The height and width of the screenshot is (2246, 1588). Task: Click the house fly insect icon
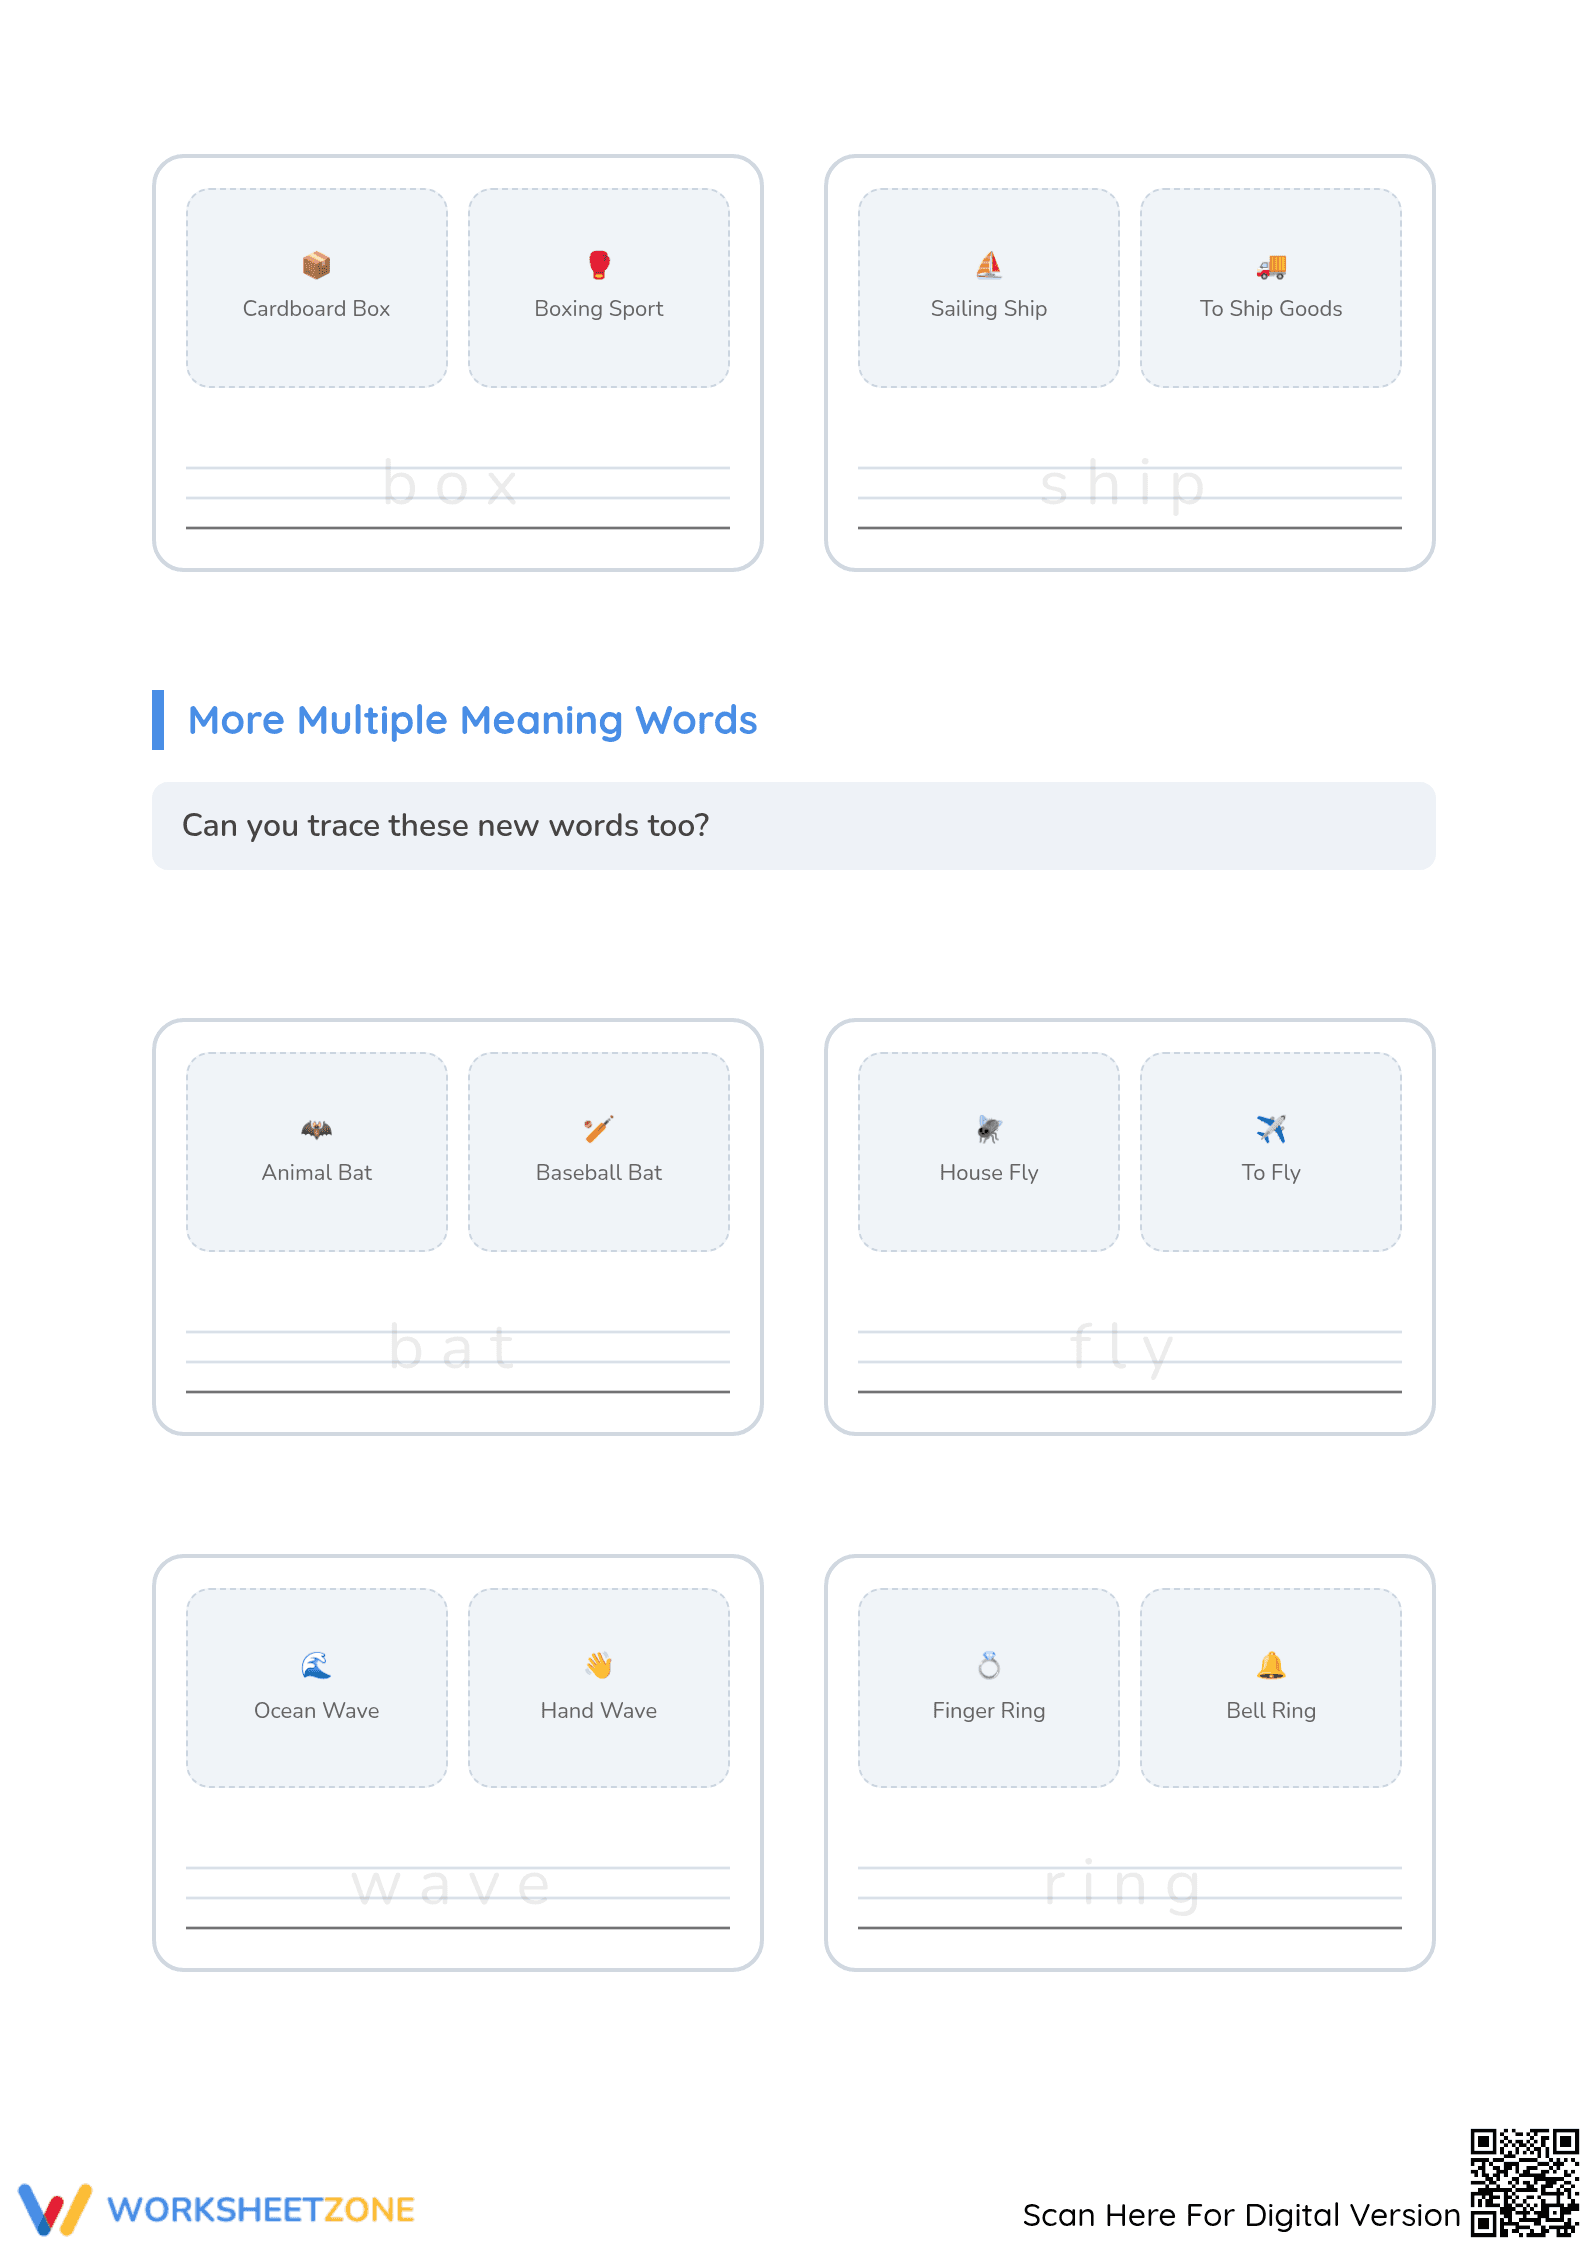coord(989,1129)
